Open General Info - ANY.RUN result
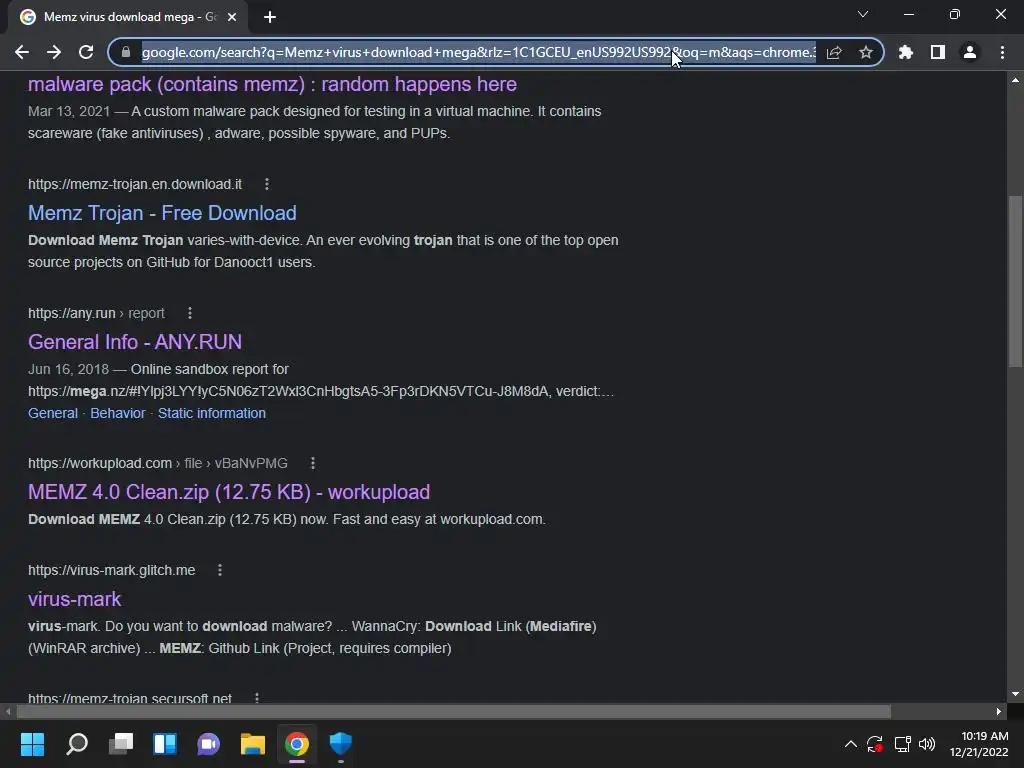 pos(135,342)
